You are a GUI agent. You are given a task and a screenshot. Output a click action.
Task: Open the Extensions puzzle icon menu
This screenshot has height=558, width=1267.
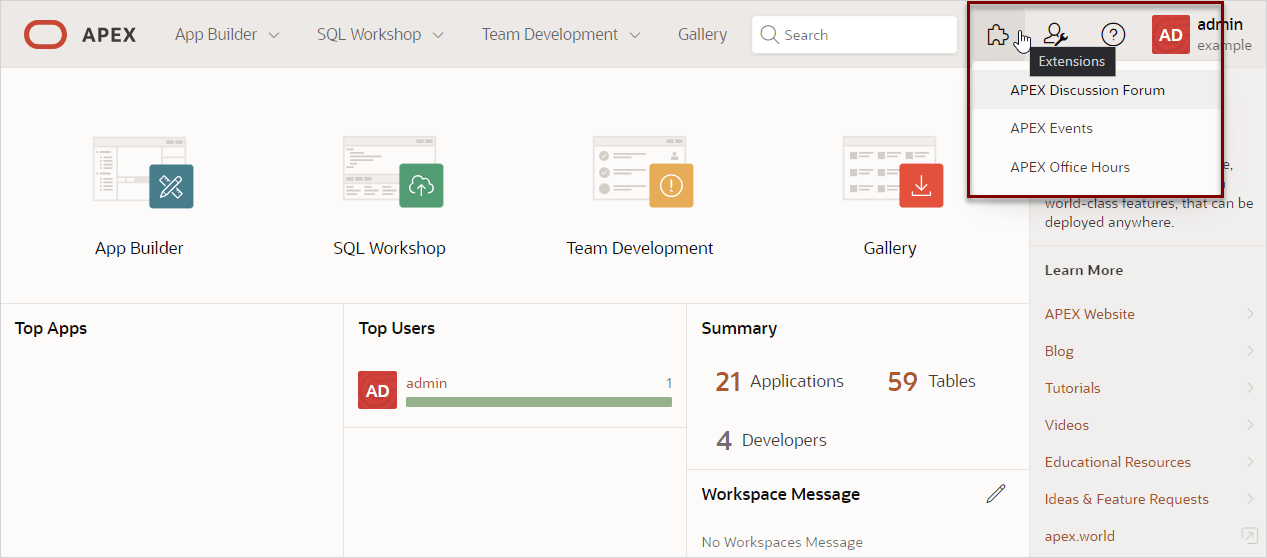997,35
